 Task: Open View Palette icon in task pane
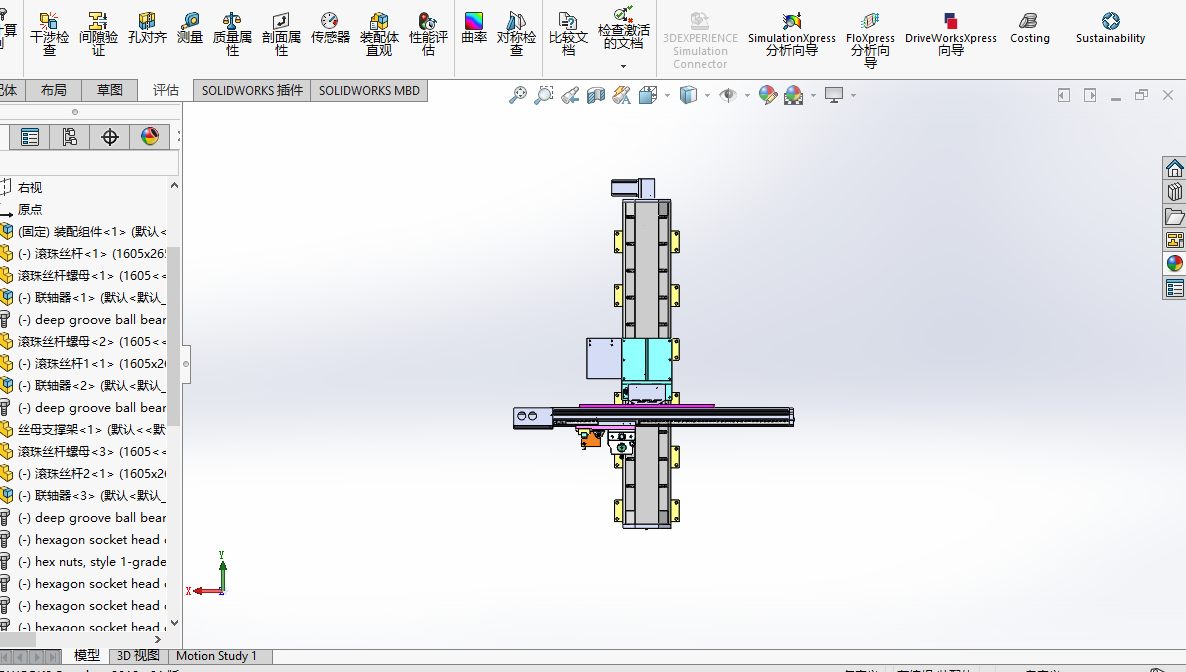pyautogui.click(x=1175, y=241)
